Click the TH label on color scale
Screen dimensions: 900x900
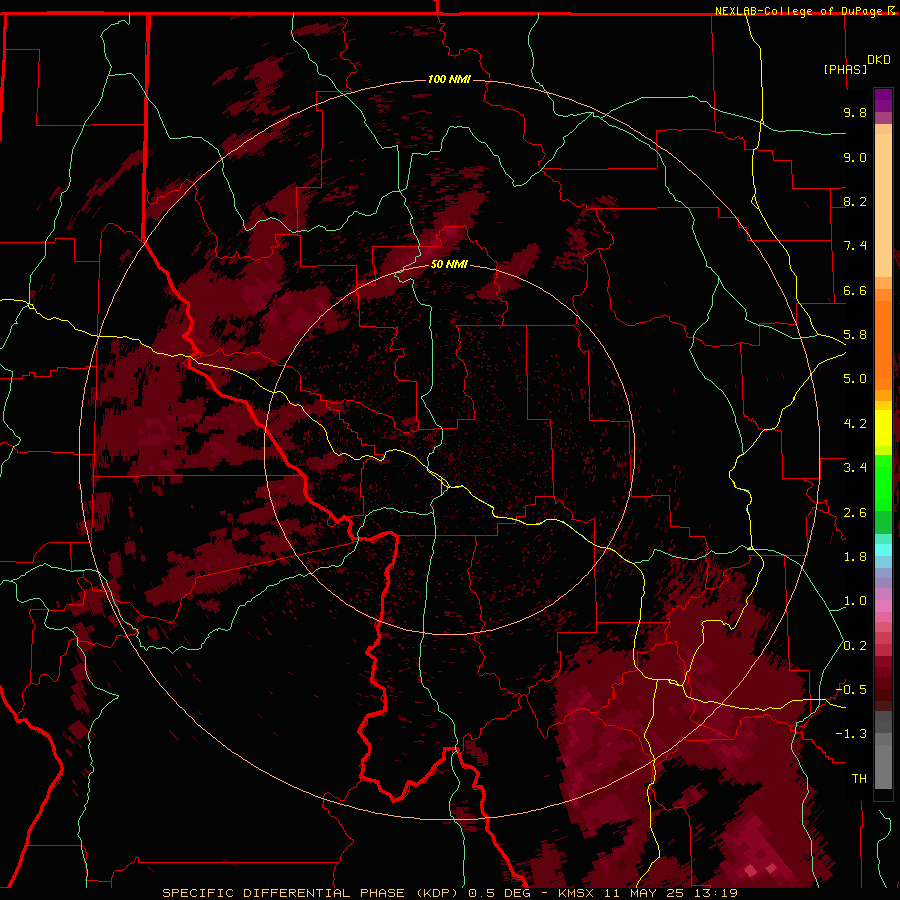(859, 779)
